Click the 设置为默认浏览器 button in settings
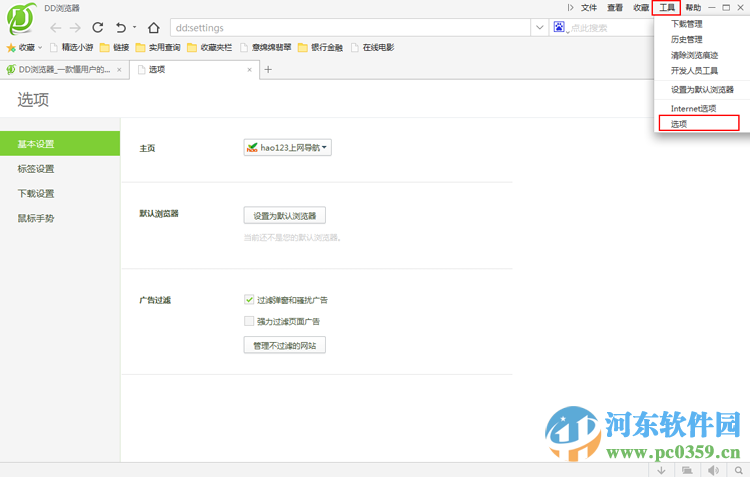Screen dimensions: 750x477 (285, 215)
